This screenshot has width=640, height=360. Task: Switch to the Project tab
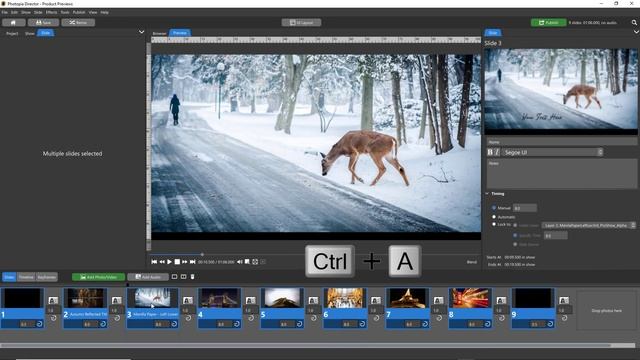[x=12, y=33]
